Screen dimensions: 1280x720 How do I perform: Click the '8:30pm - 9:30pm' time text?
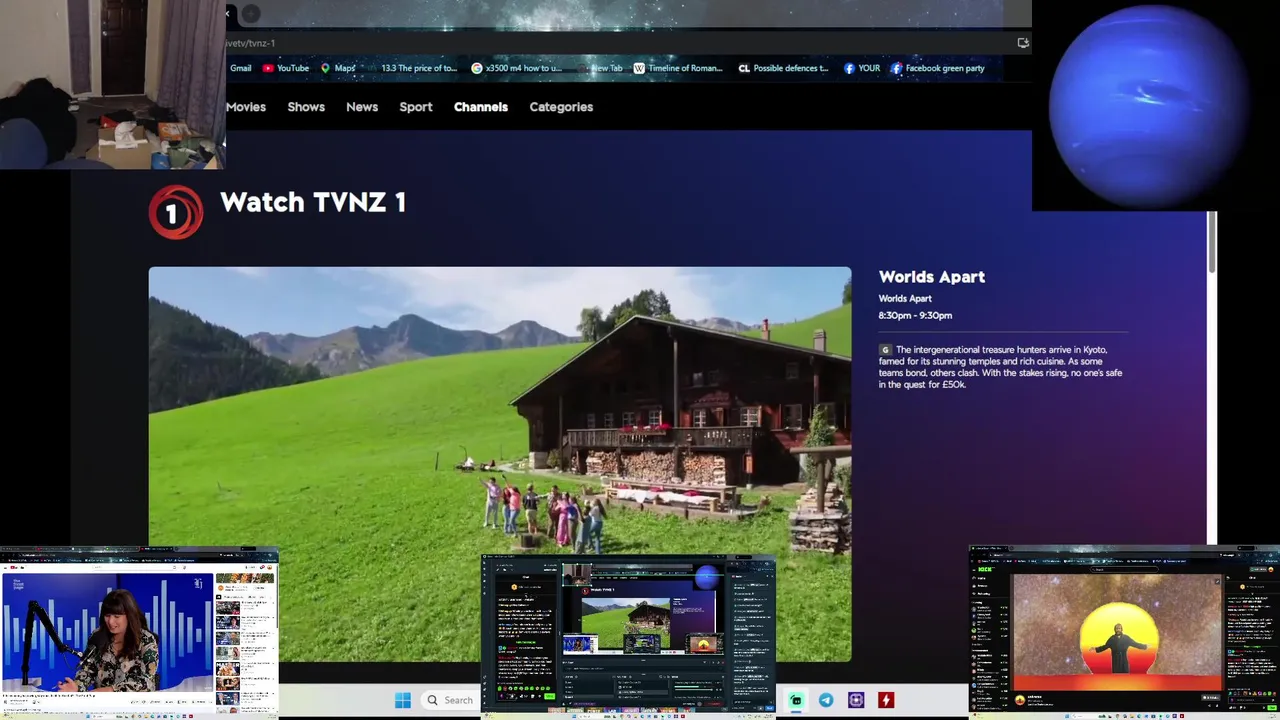click(915, 315)
